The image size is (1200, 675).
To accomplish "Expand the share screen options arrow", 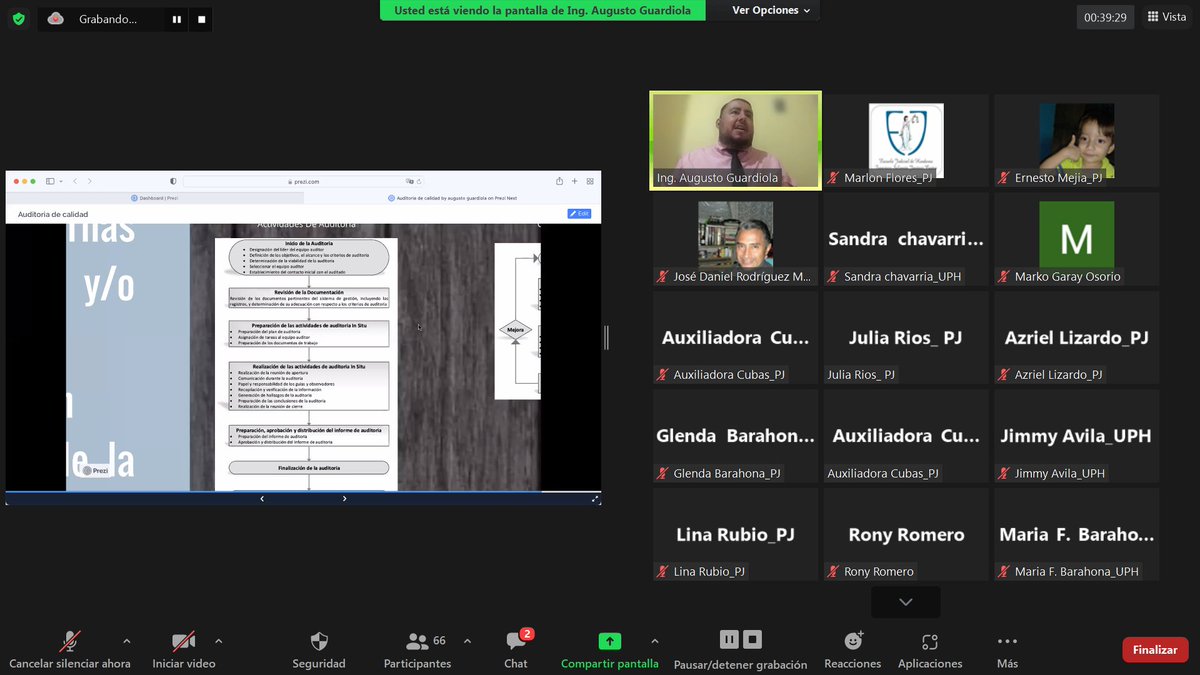I will pos(655,641).
